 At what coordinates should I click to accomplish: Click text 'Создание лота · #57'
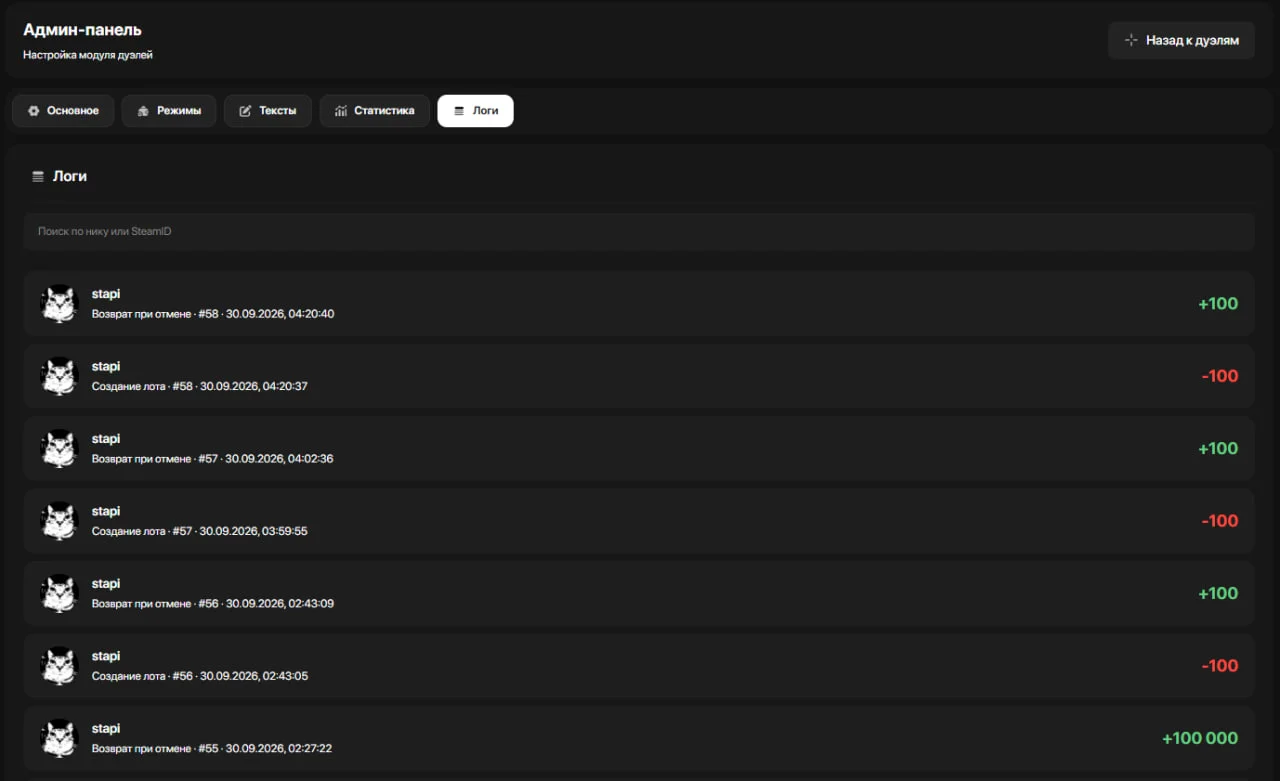142,531
